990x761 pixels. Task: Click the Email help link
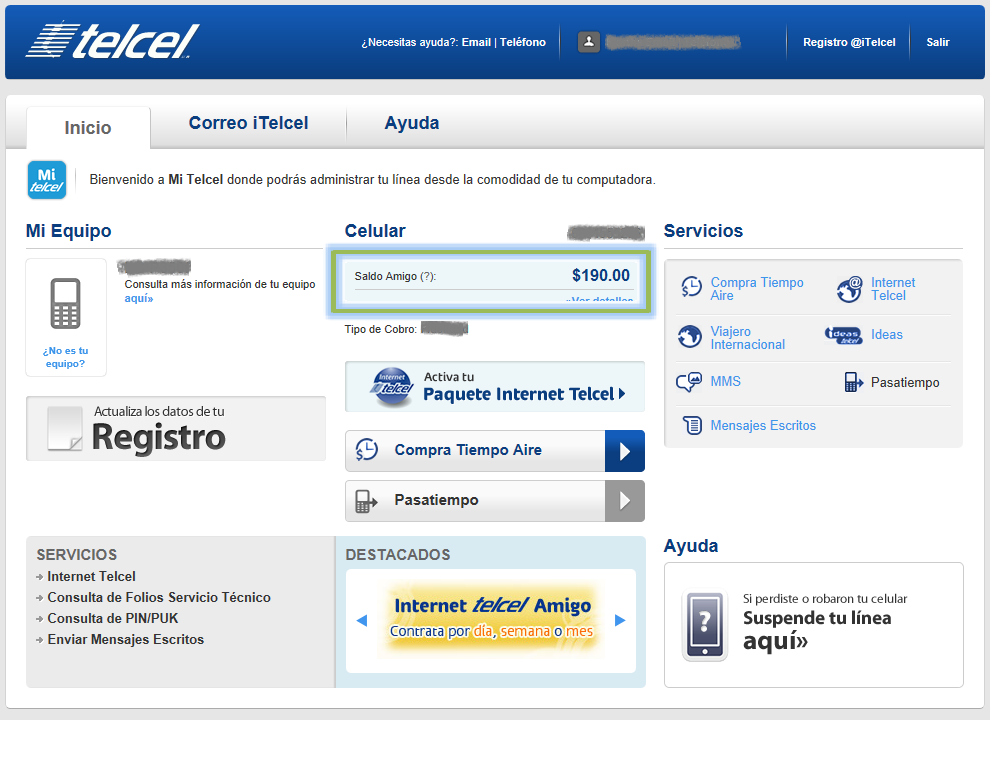476,42
